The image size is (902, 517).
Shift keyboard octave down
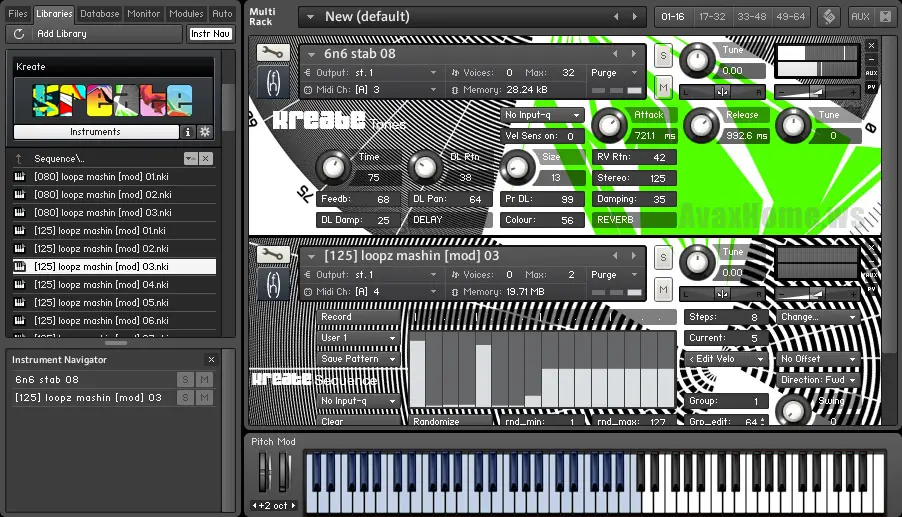(x=255, y=505)
